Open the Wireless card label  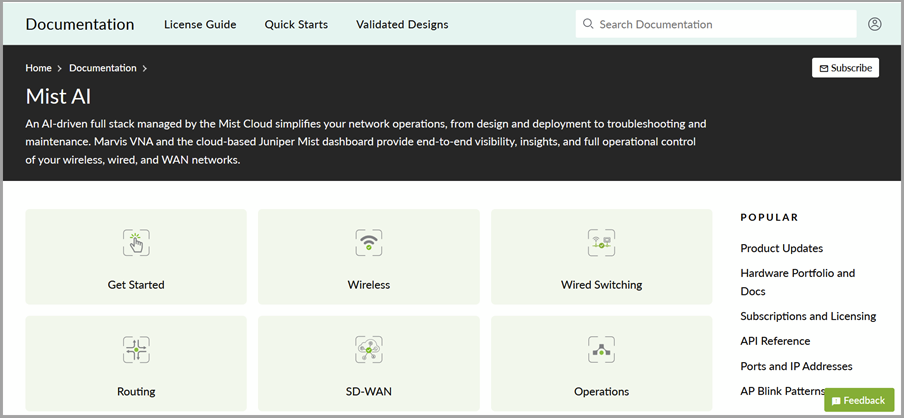point(369,285)
